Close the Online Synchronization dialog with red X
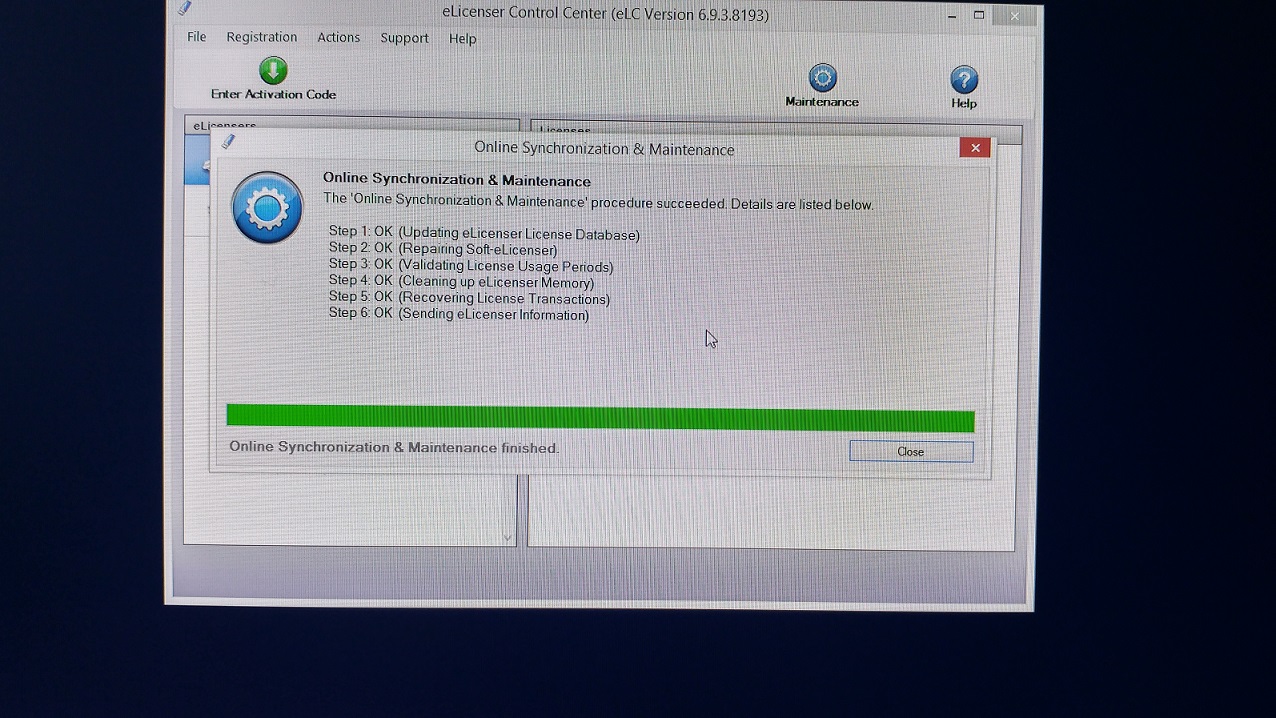The image size is (1276, 718). pyautogui.click(x=975, y=148)
